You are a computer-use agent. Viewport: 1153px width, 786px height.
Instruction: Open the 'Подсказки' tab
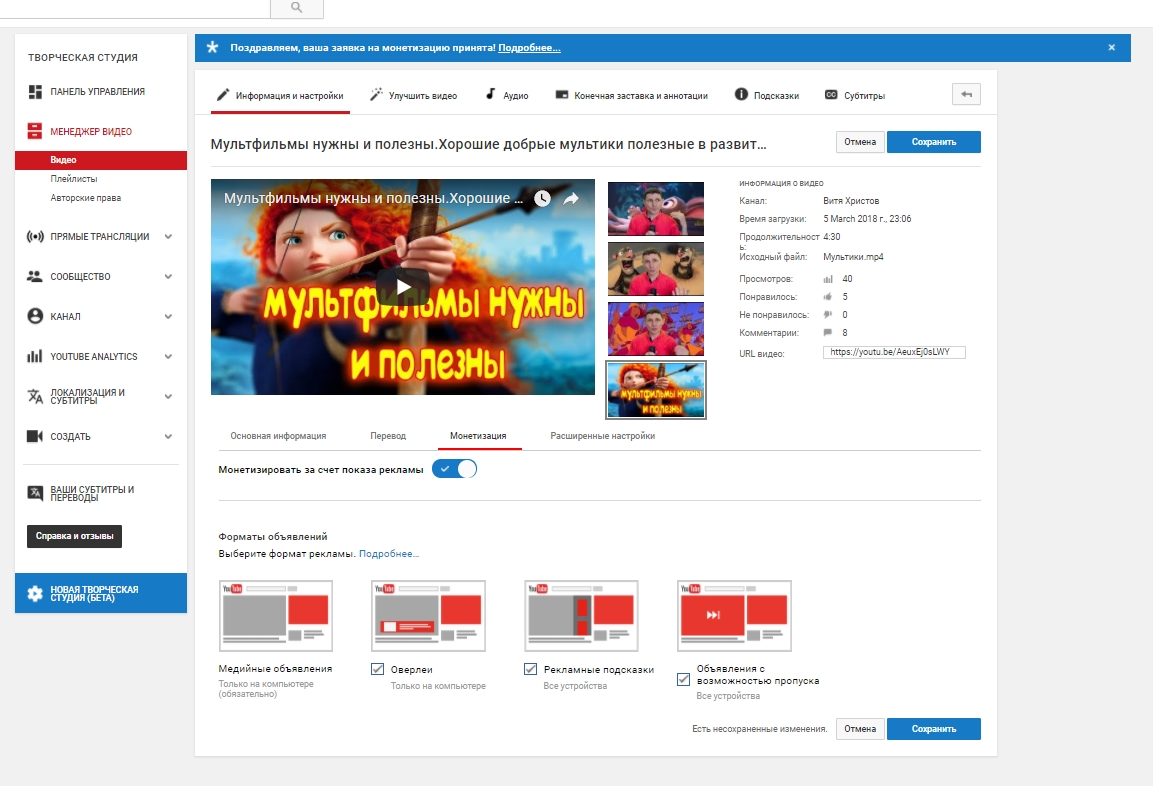coord(767,96)
